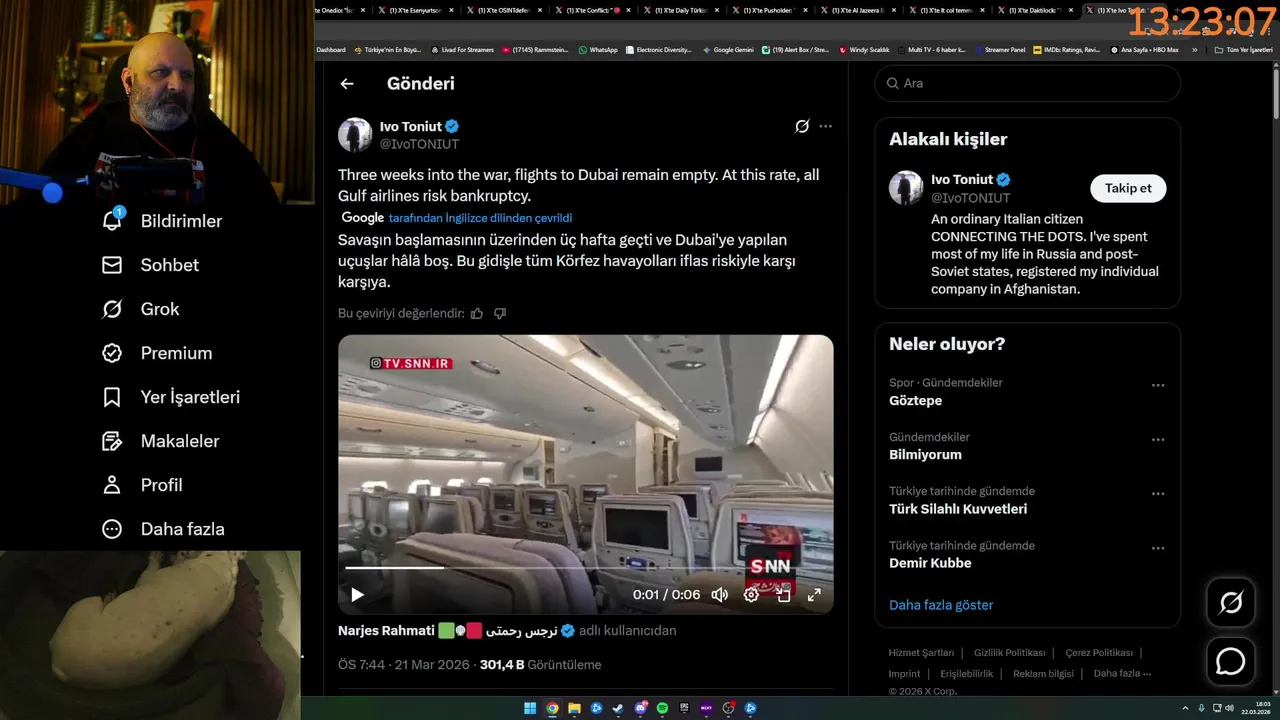Open options for Bilmiyorum trend

tap(1158, 439)
